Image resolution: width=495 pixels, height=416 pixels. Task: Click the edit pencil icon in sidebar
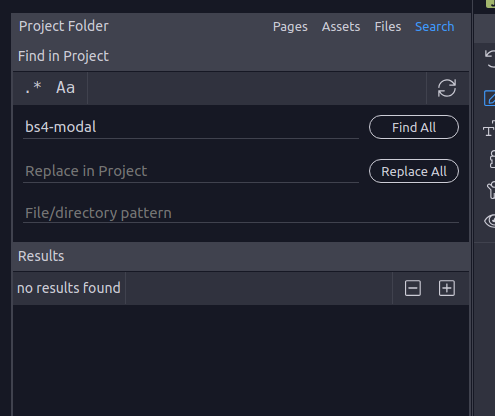coord(489,98)
